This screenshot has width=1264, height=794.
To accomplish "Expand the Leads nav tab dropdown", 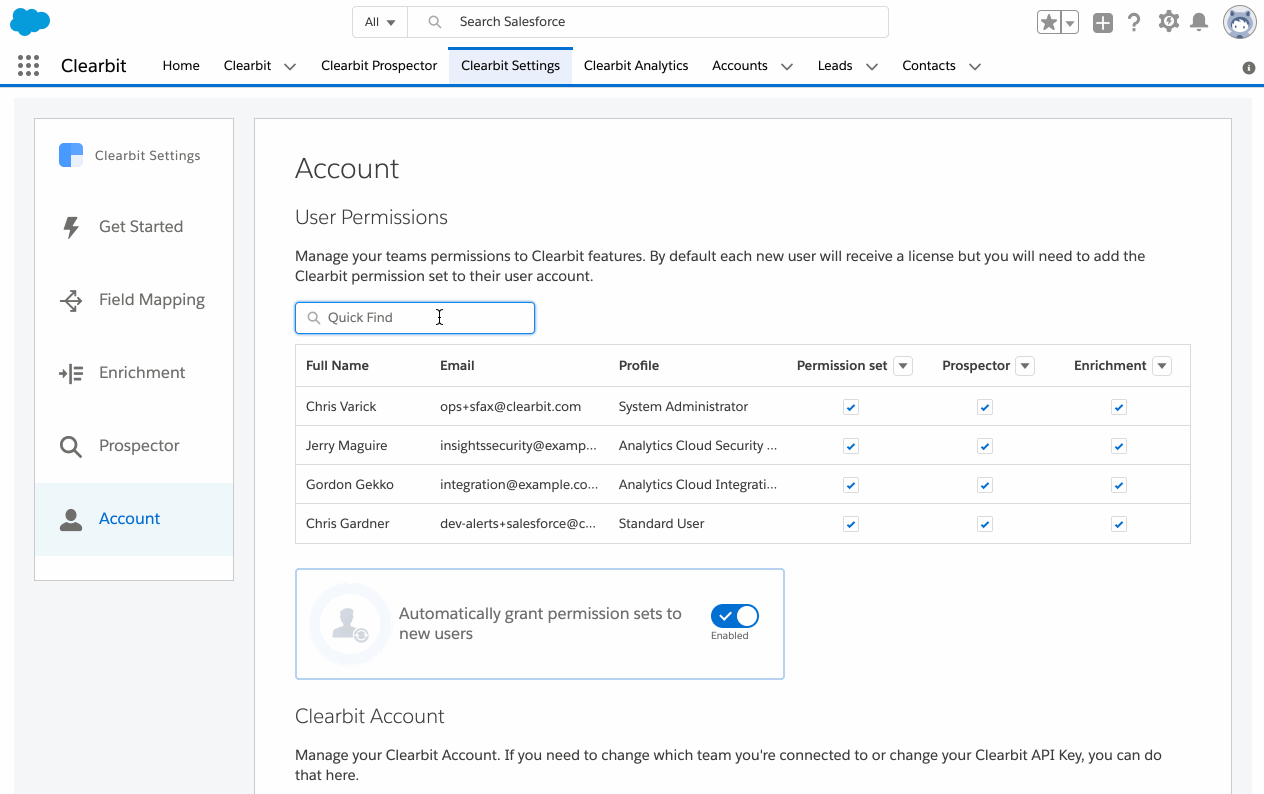I will (872, 67).
